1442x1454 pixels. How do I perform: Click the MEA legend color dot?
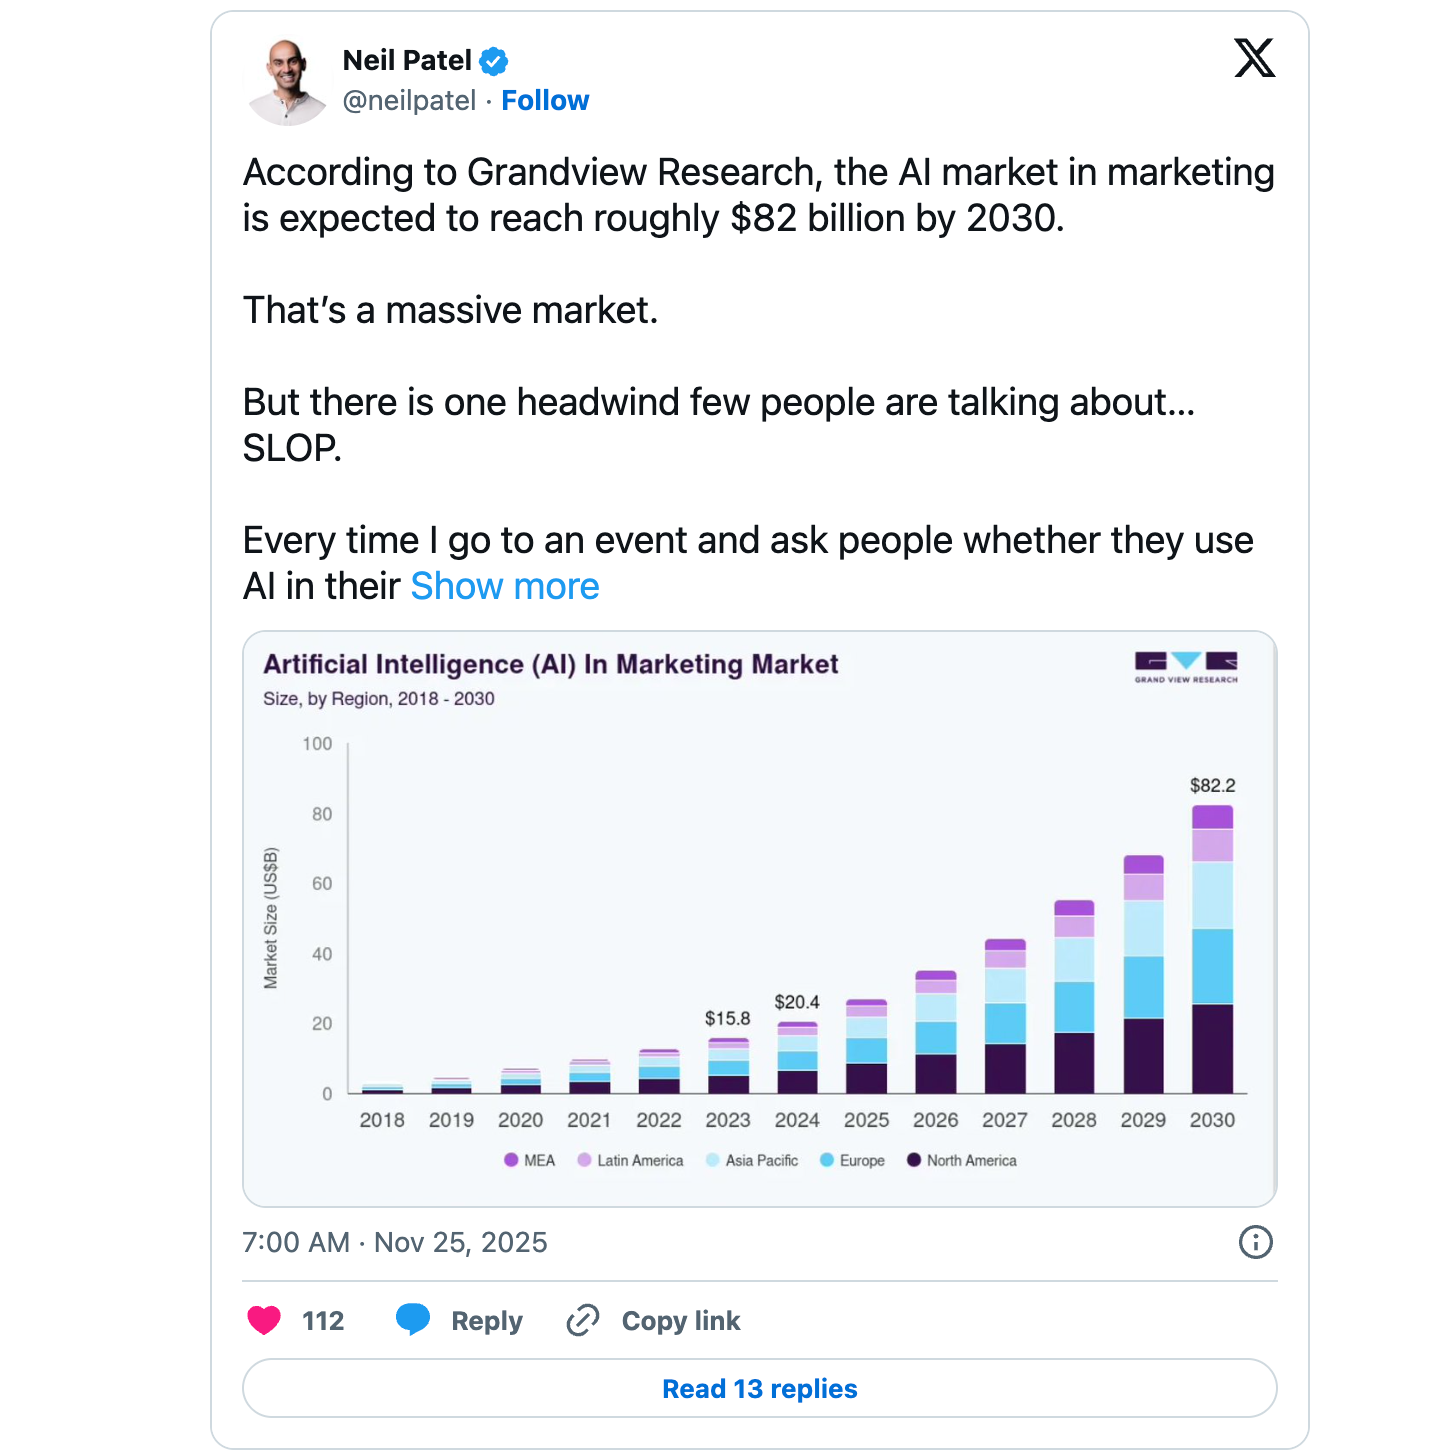[x=511, y=1160]
